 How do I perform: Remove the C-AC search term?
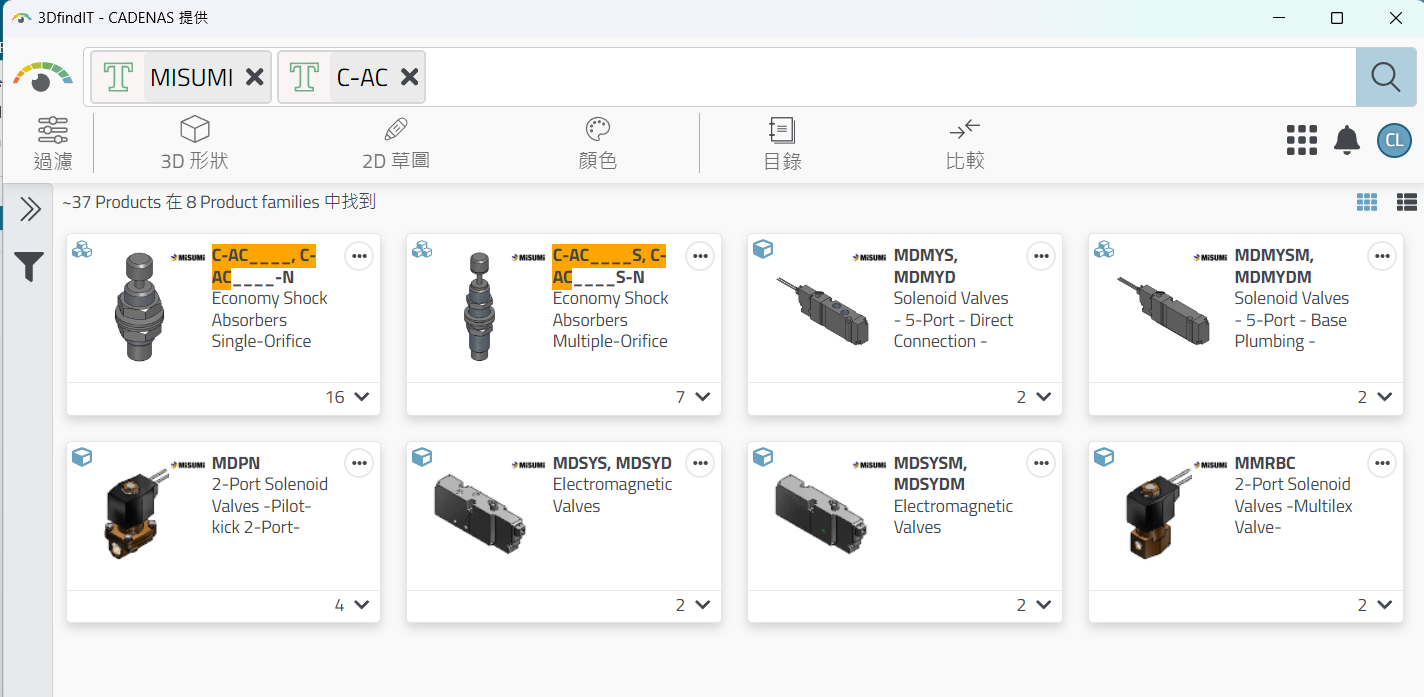[x=409, y=77]
